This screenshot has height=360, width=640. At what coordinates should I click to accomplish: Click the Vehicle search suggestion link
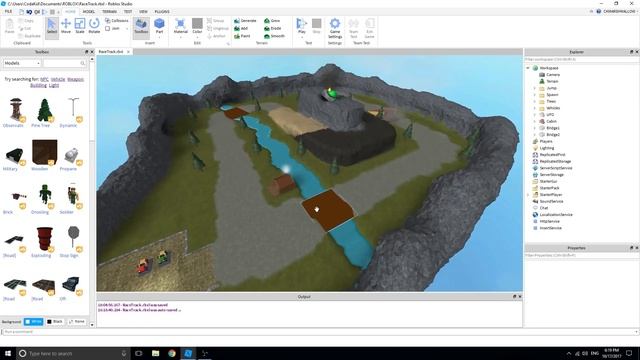coord(58,79)
